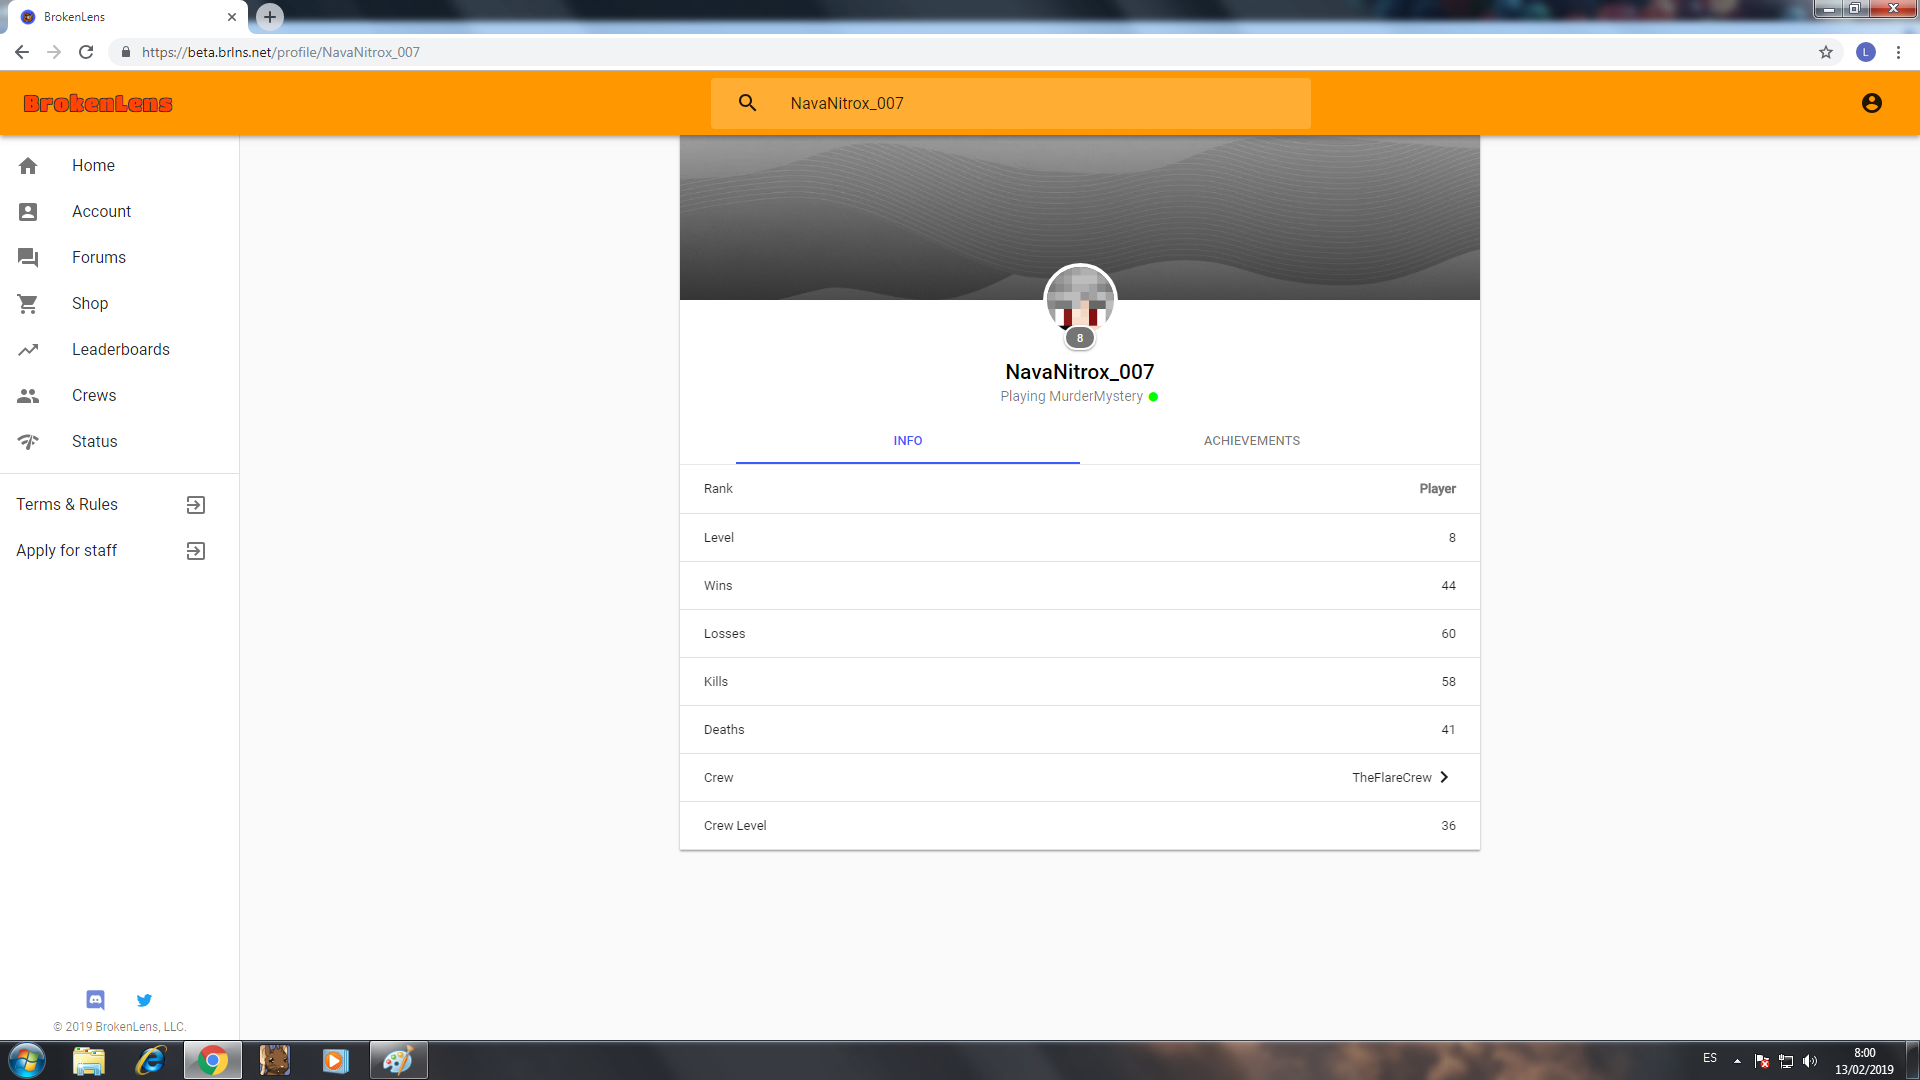
Task: Click the volume speaker tray icon
Action: pos(1810,1061)
